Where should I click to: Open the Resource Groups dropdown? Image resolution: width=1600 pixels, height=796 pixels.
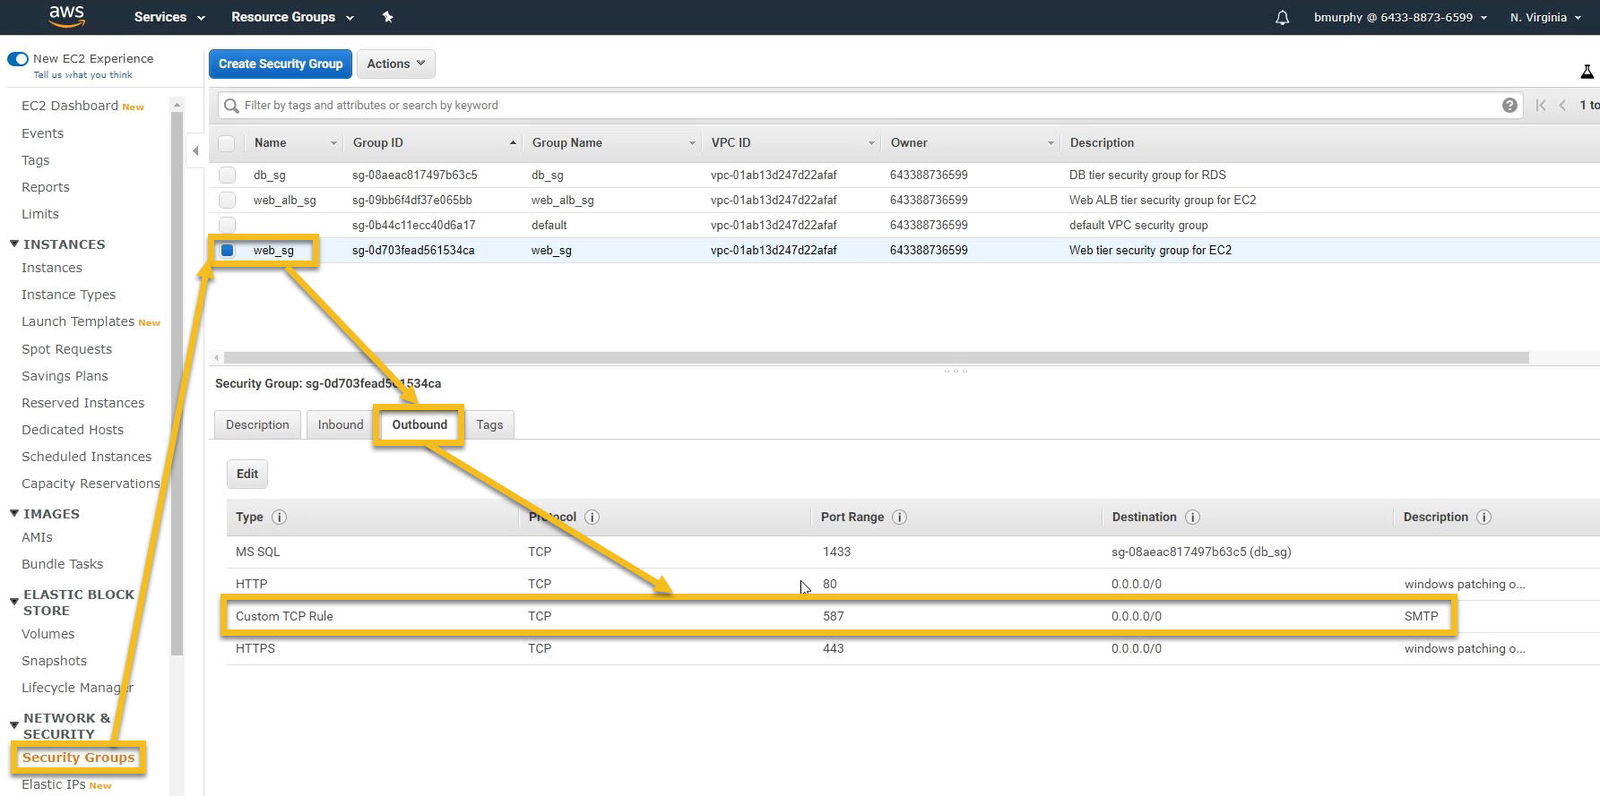(x=292, y=17)
